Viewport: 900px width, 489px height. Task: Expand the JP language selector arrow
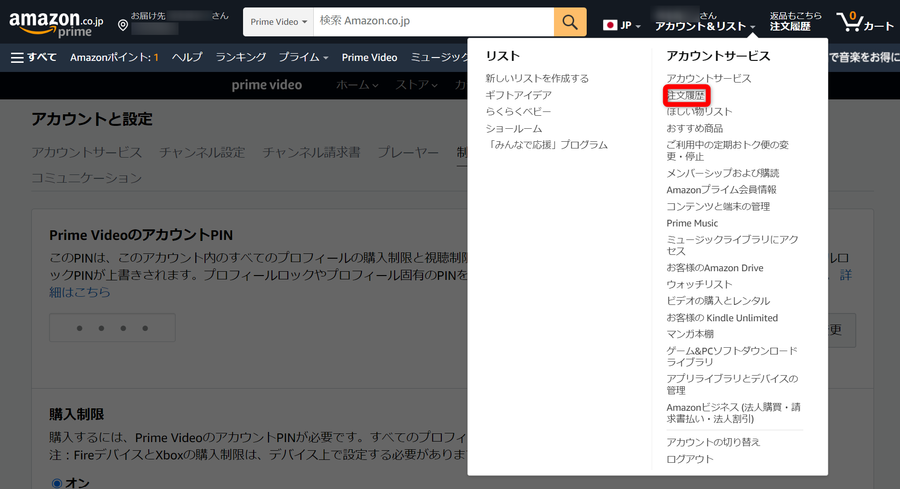(x=638, y=26)
